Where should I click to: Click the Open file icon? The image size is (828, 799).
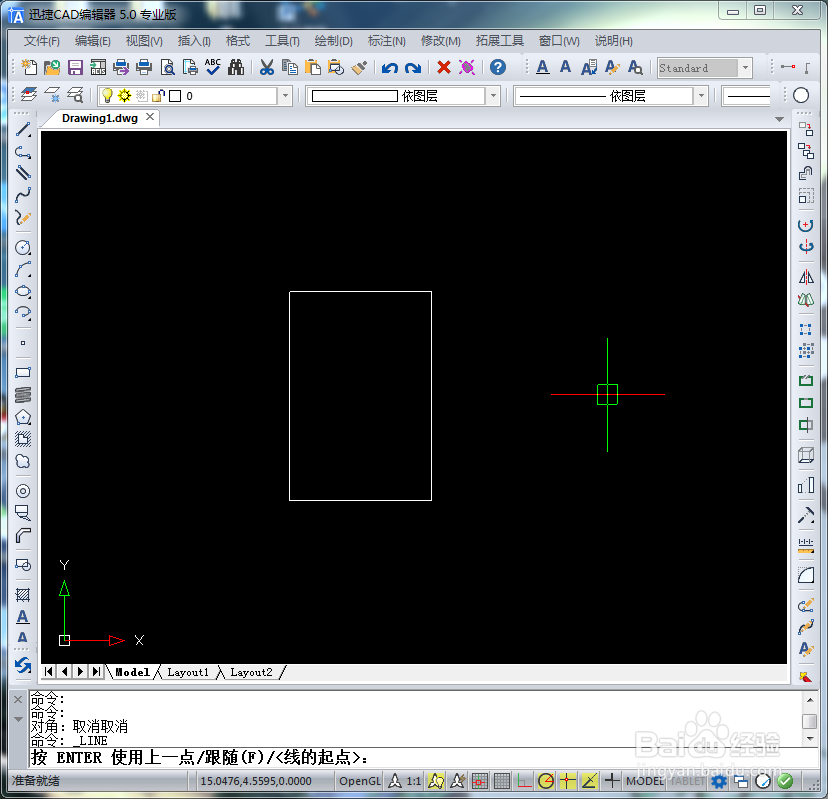point(52,67)
